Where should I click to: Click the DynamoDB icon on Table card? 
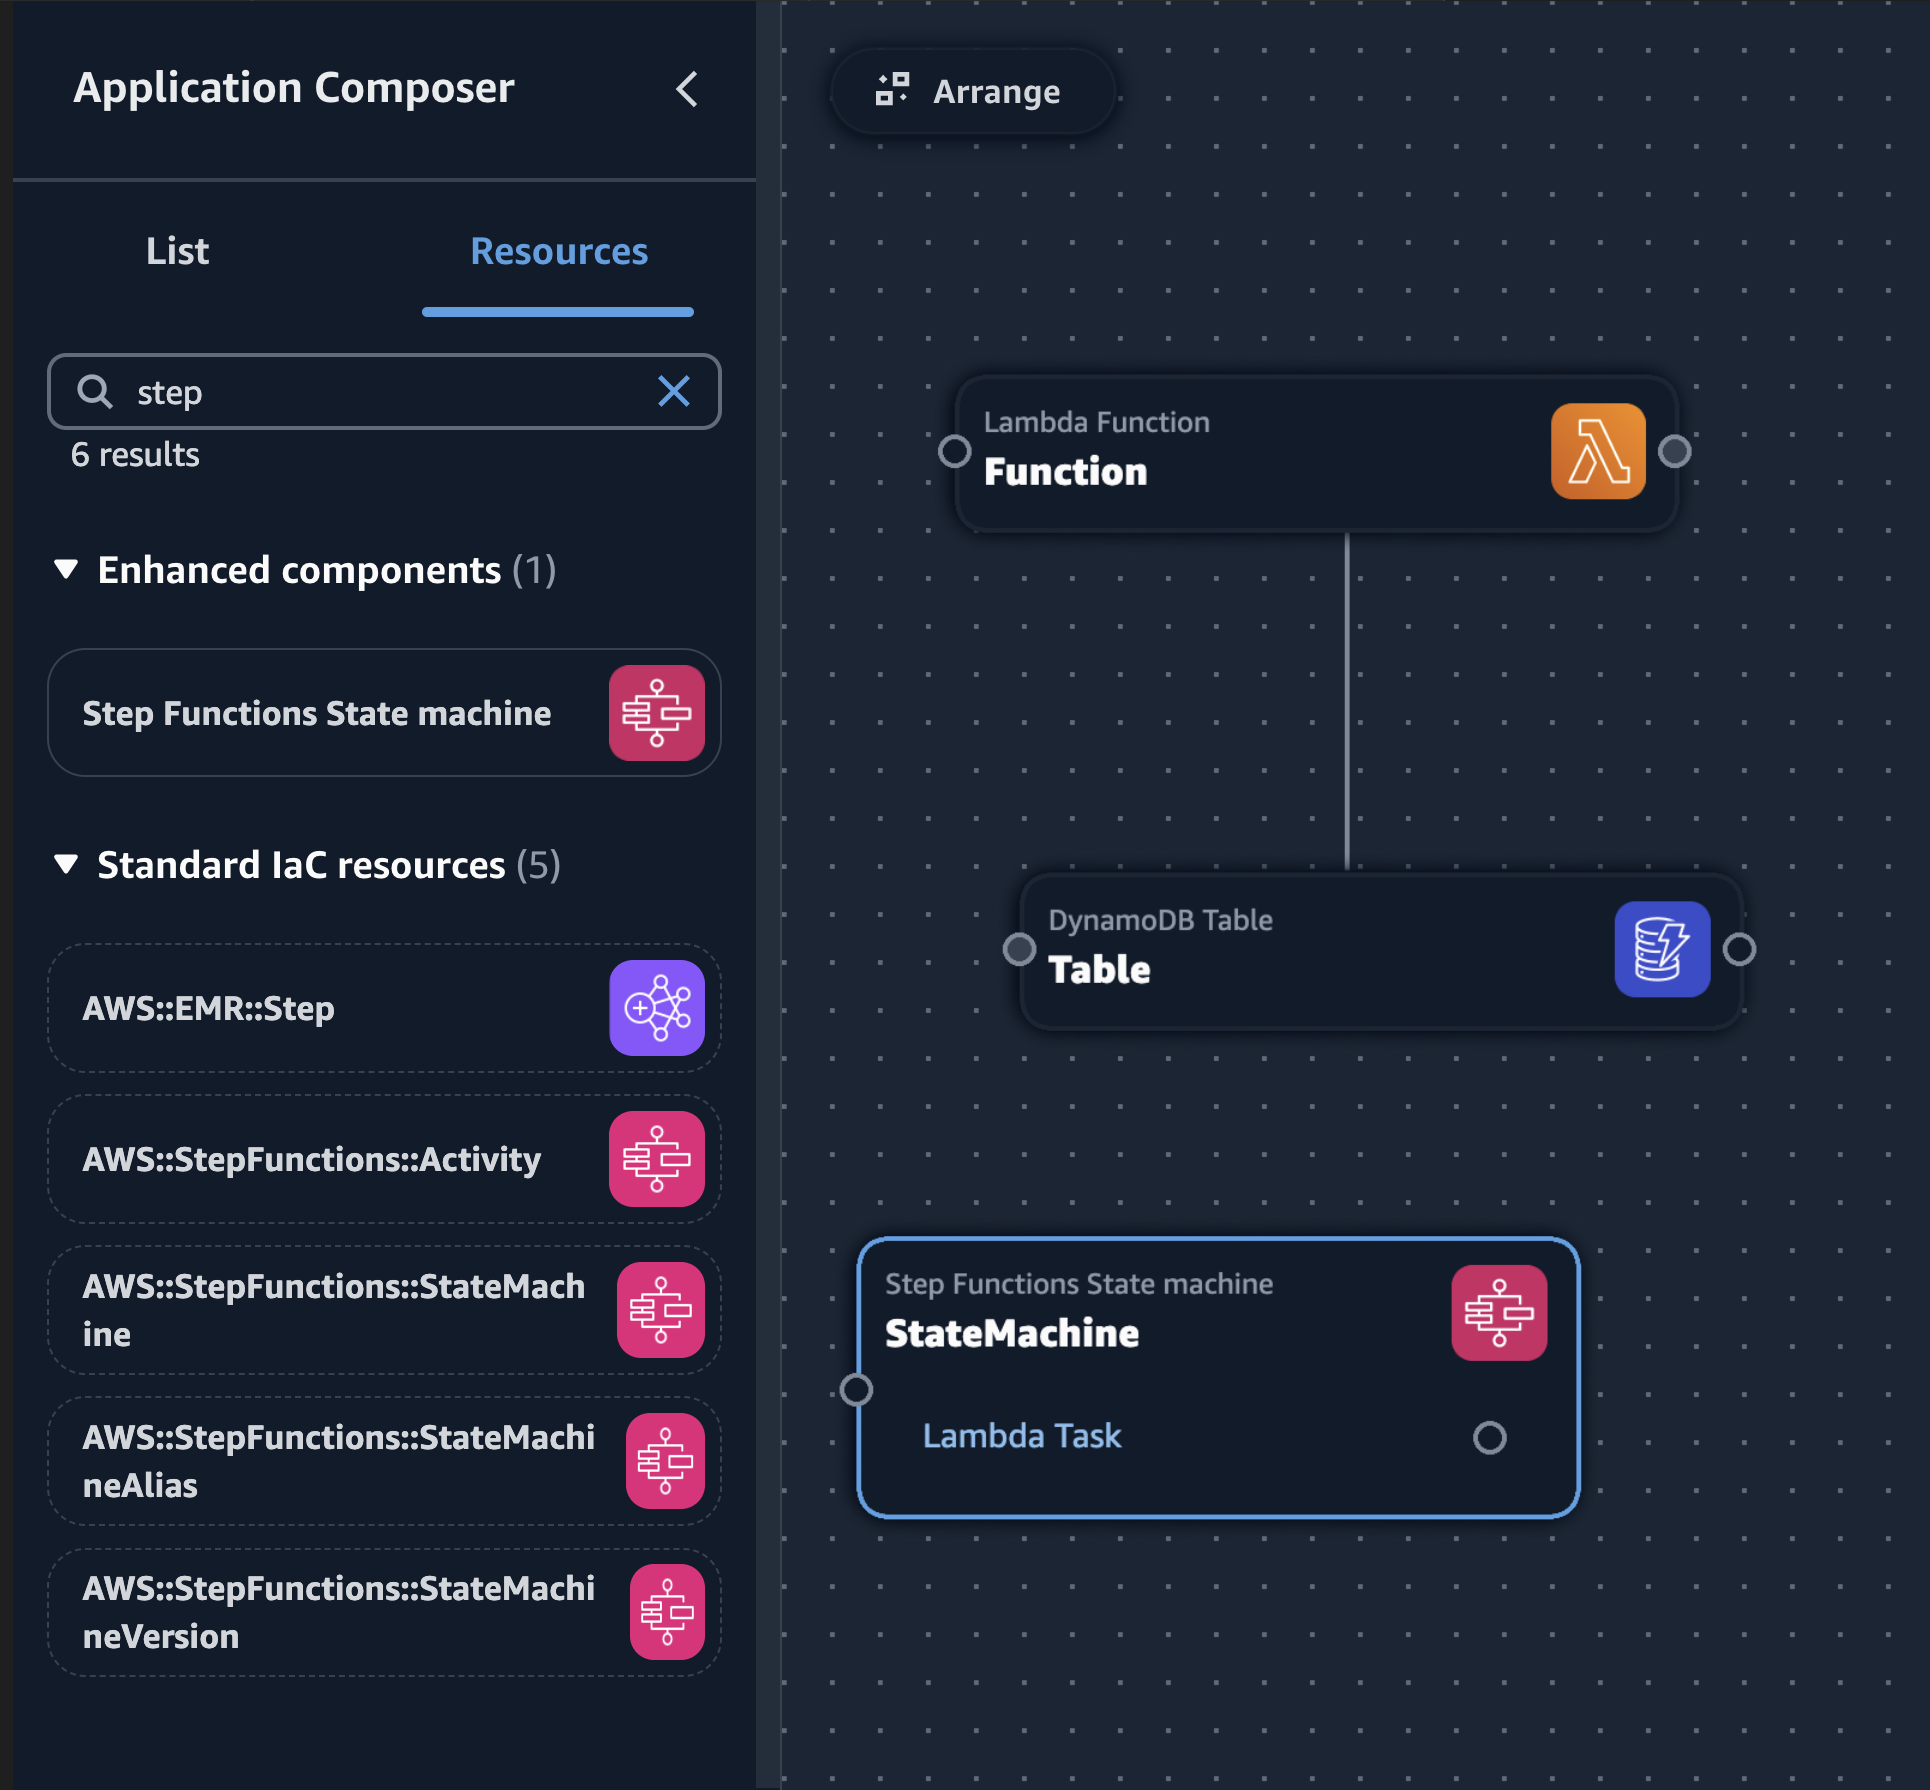pos(1661,949)
